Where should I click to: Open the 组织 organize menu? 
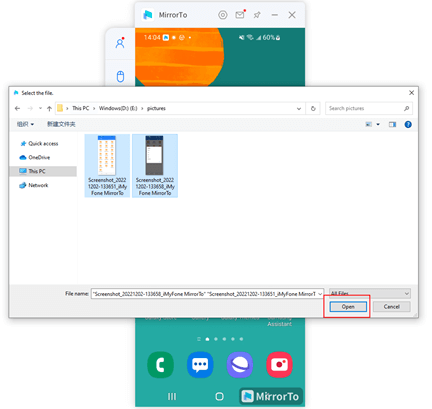25,124
